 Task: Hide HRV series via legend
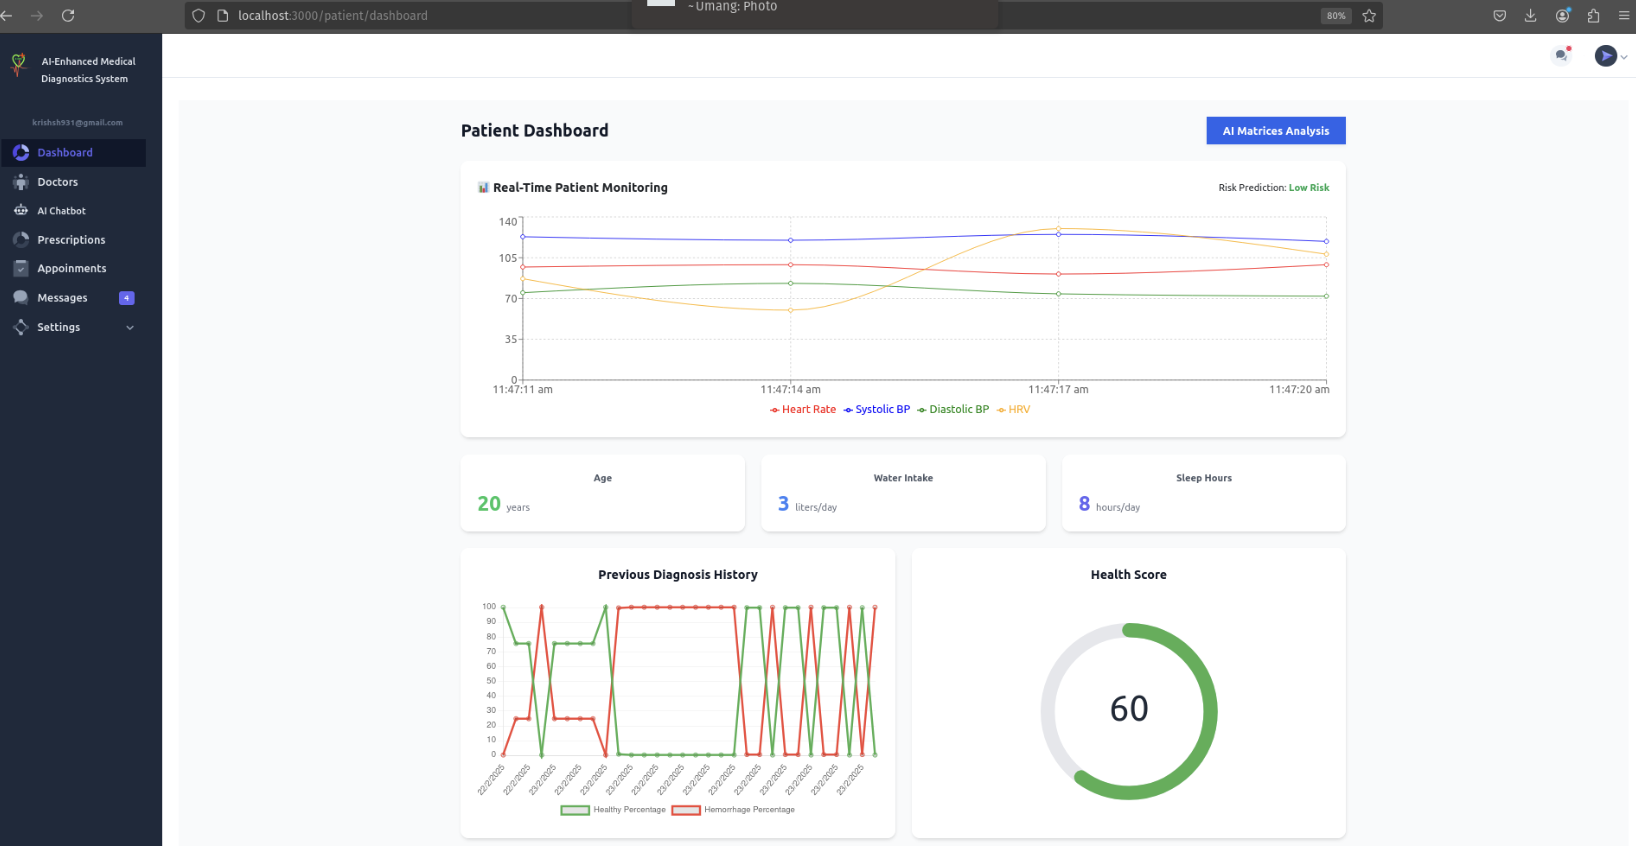tap(1014, 410)
